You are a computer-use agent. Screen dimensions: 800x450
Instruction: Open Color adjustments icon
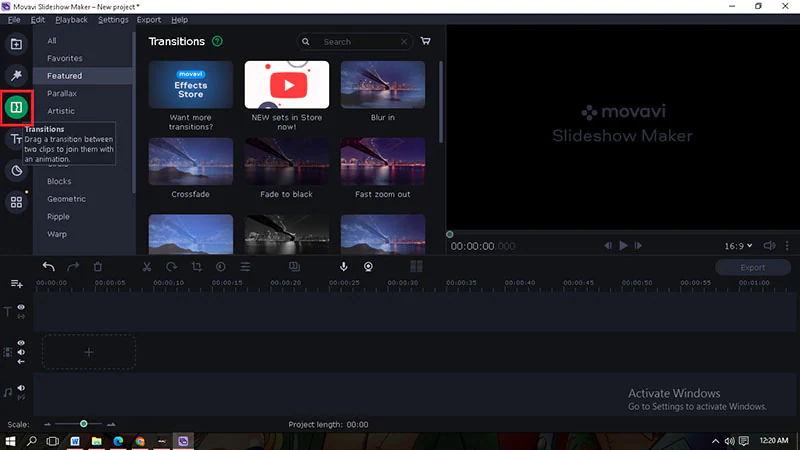click(220, 266)
